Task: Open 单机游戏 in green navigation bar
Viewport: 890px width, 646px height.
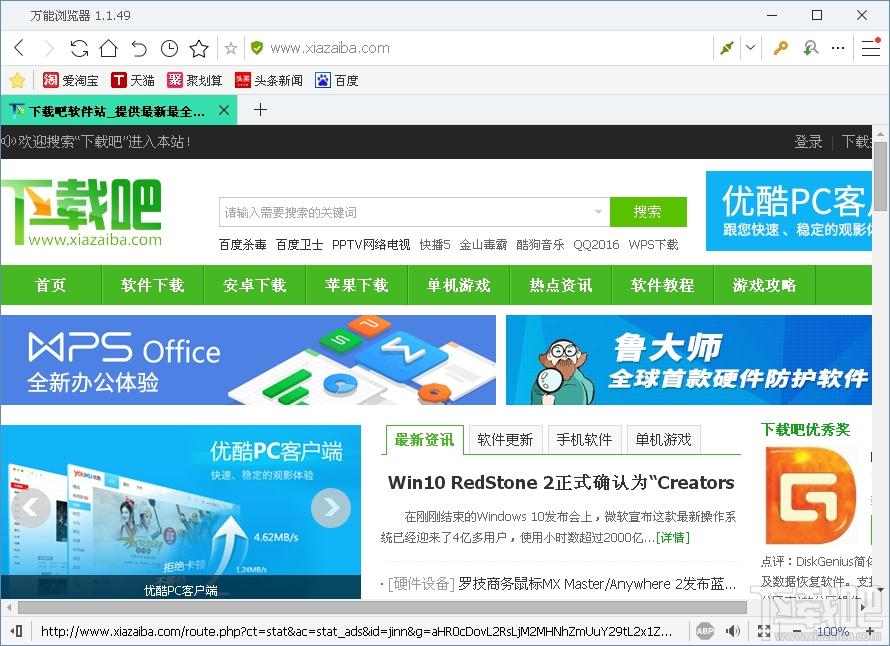Action: pos(459,285)
